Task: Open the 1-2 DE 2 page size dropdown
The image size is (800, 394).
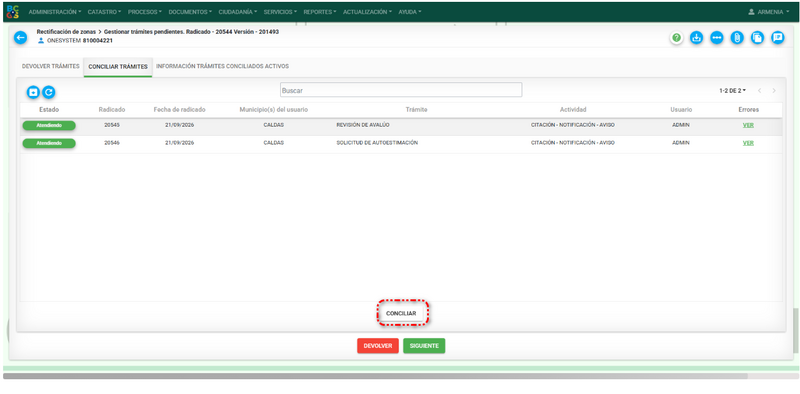Action: coord(732,91)
